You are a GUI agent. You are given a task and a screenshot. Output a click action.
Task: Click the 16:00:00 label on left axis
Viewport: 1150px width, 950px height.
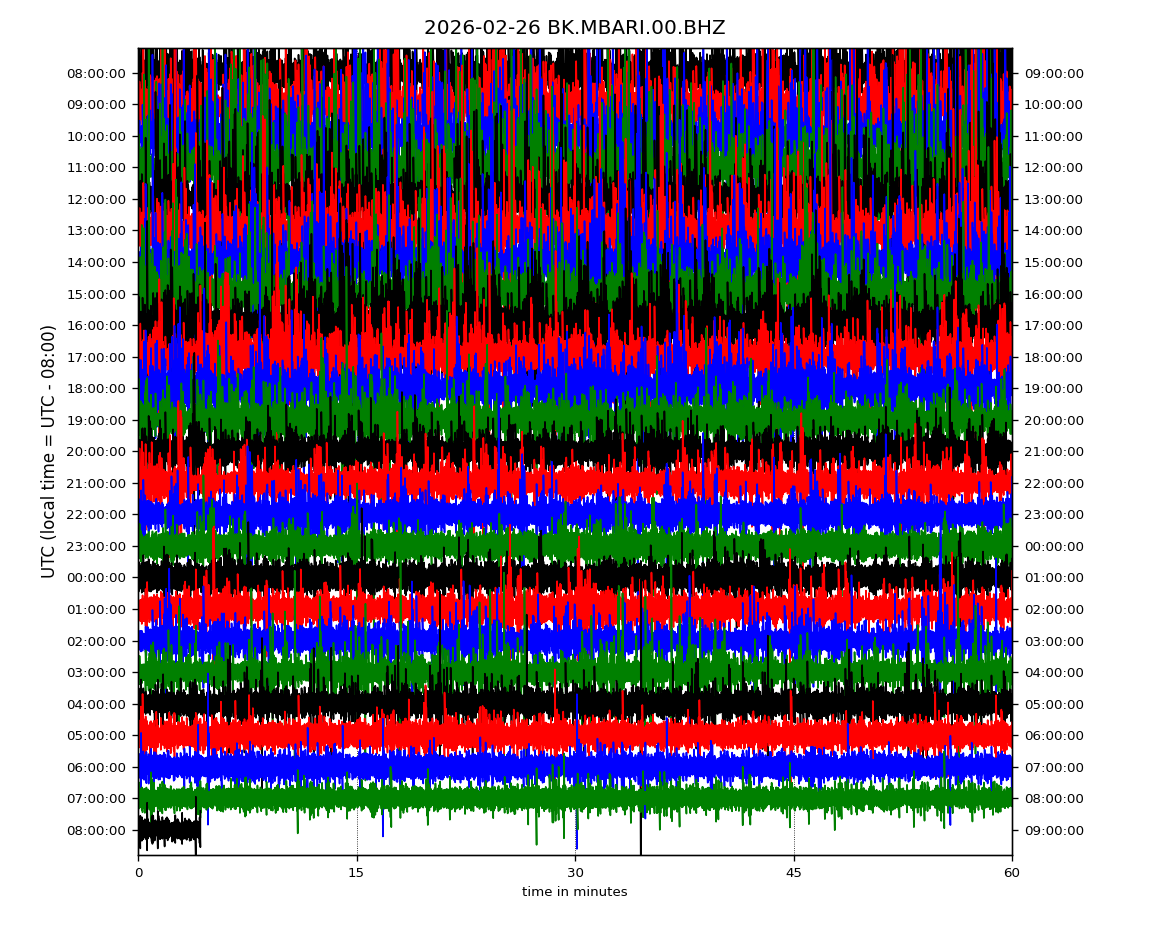[x=98, y=325]
